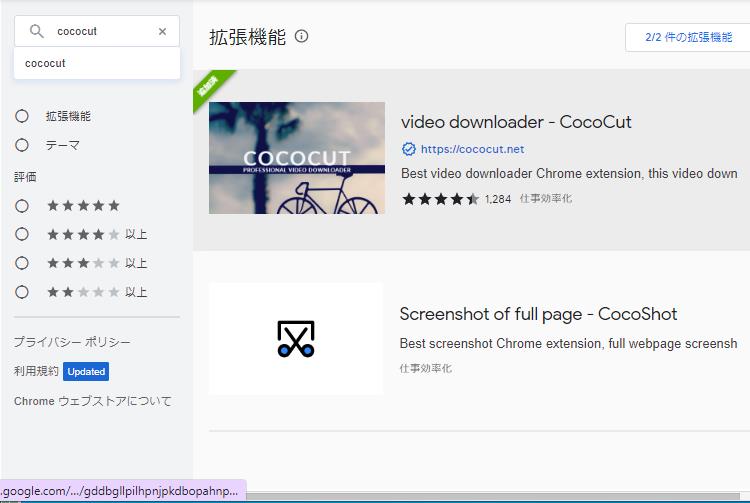Click 仕事効率化 category under CocoShot
Screen dimensions: 750x503
click(x=426, y=368)
